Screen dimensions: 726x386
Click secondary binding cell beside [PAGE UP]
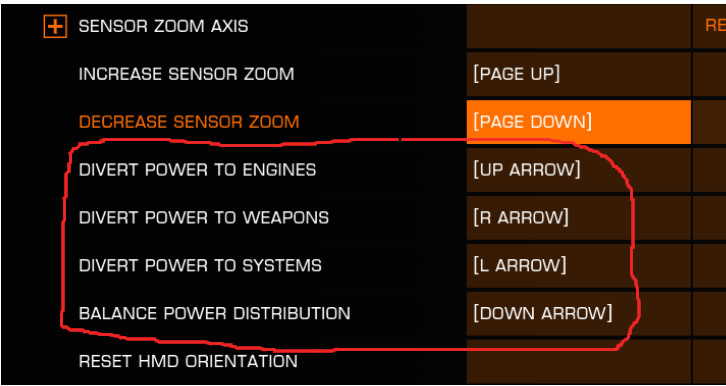coord(709,74)
